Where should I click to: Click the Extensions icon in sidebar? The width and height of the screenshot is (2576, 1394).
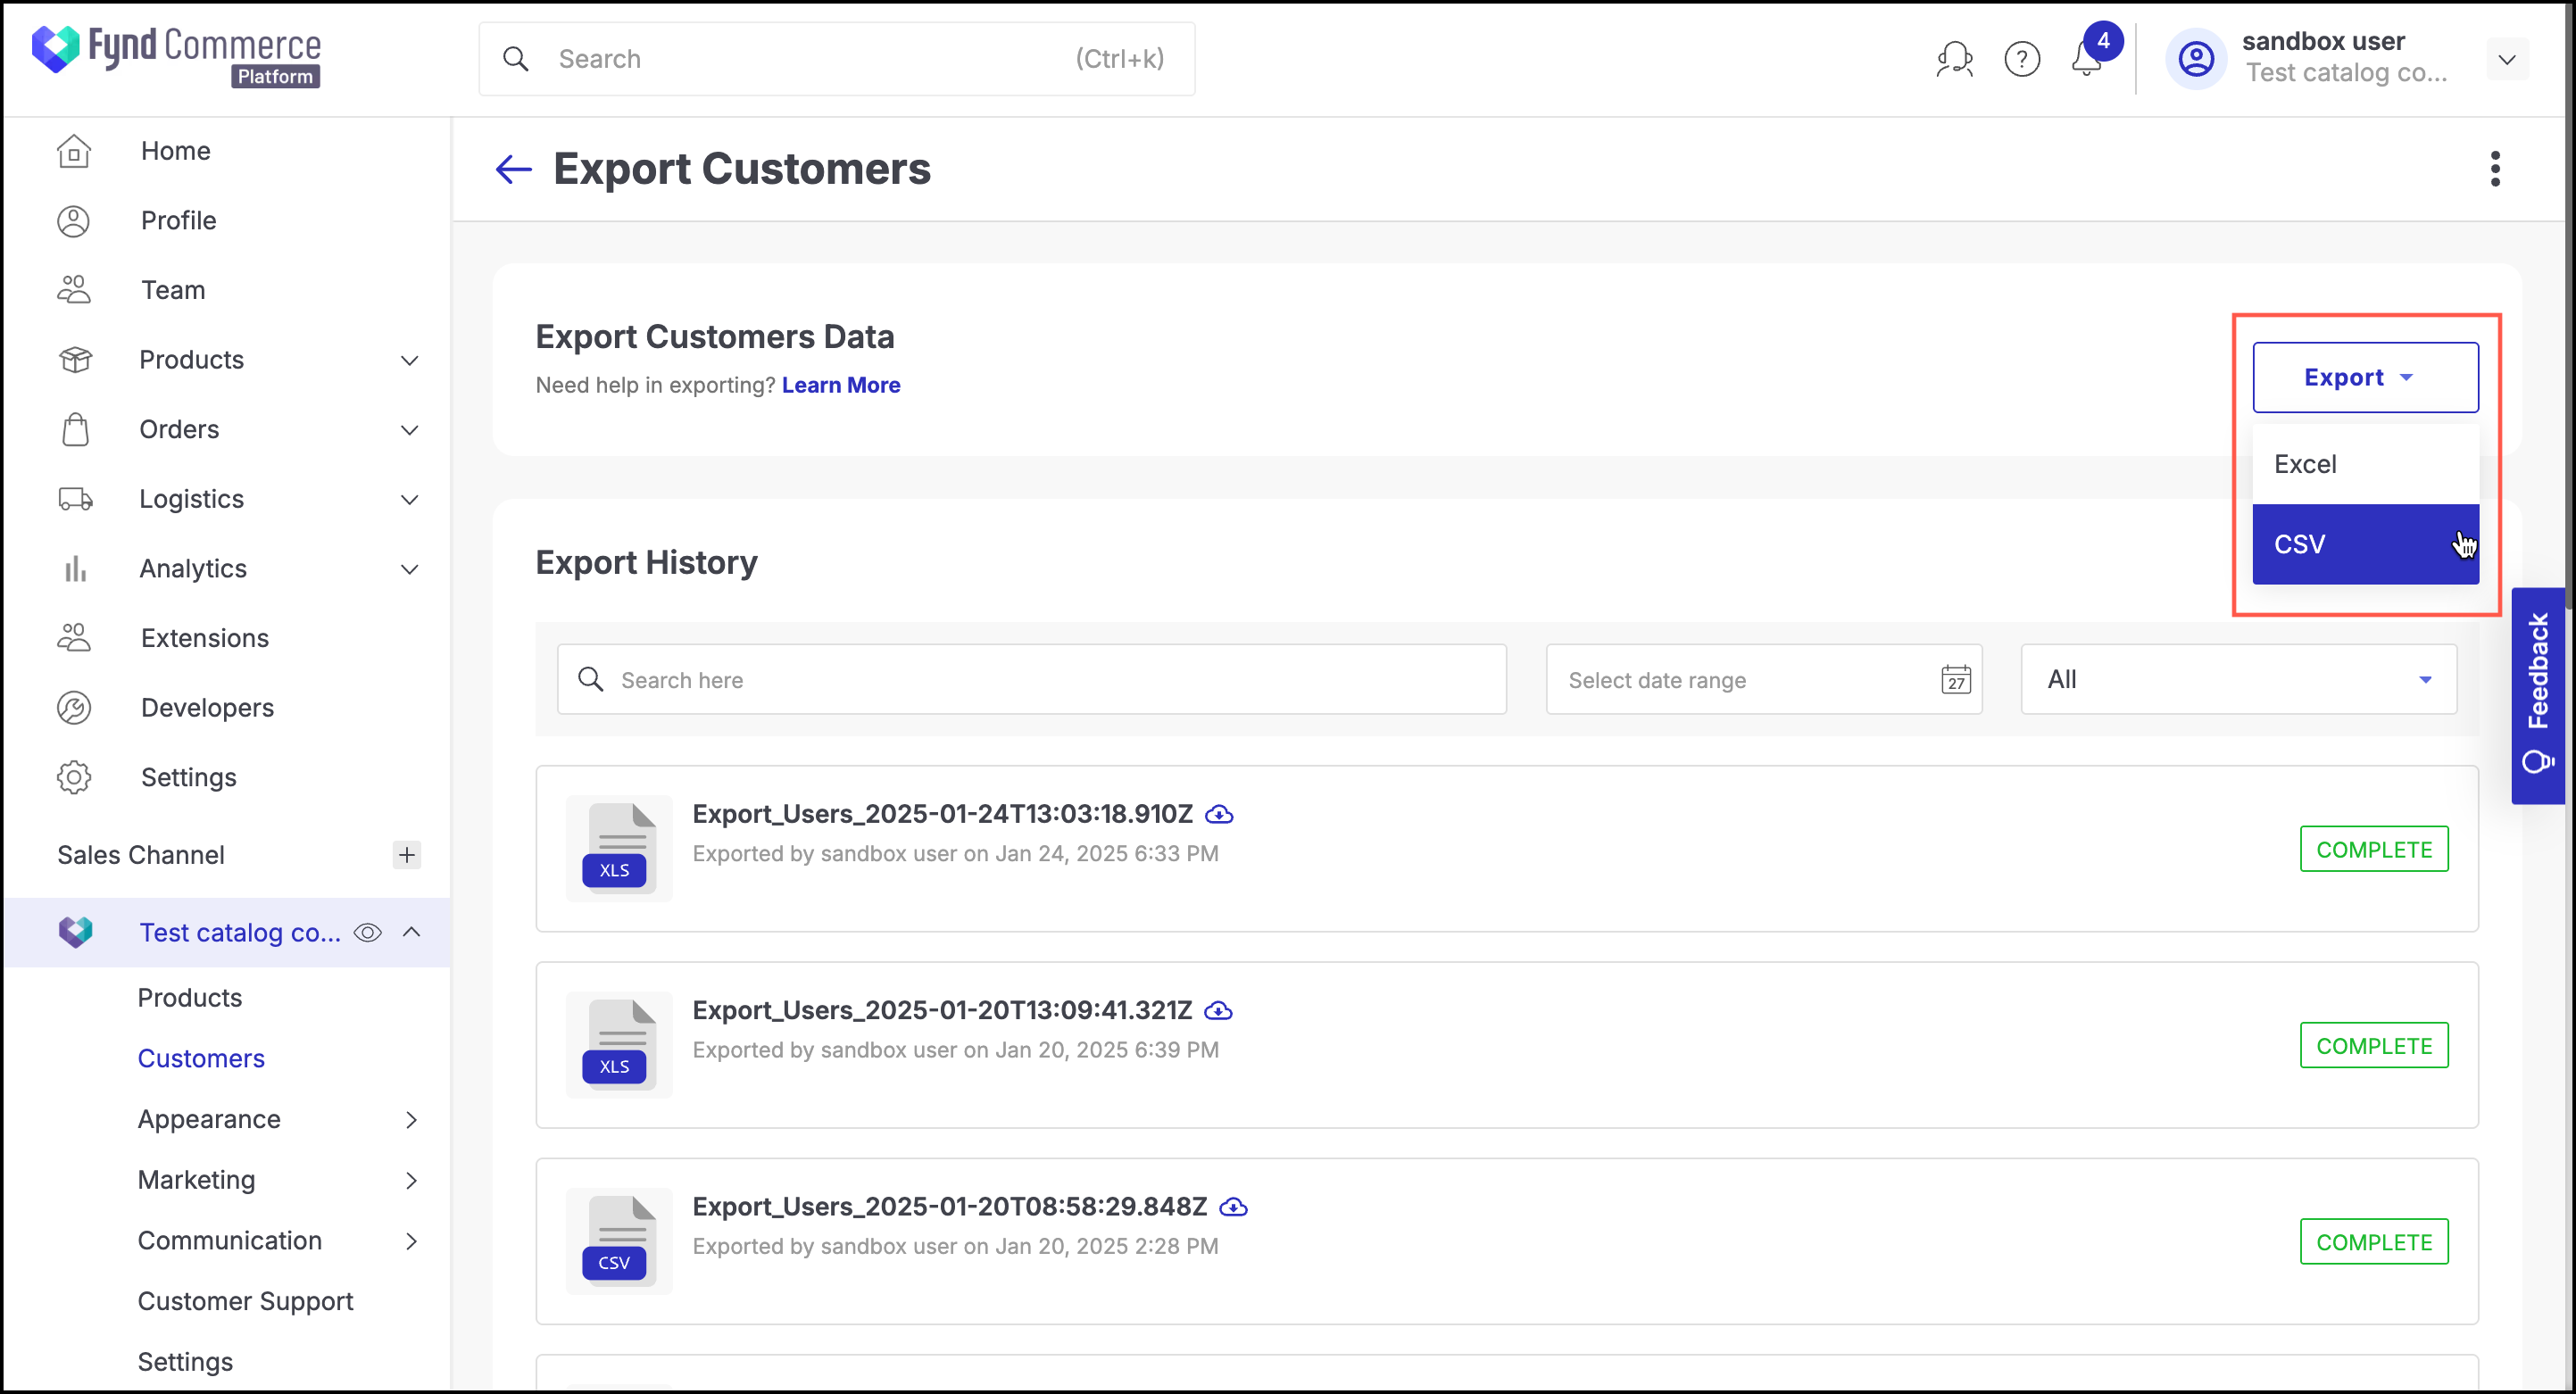74,638
